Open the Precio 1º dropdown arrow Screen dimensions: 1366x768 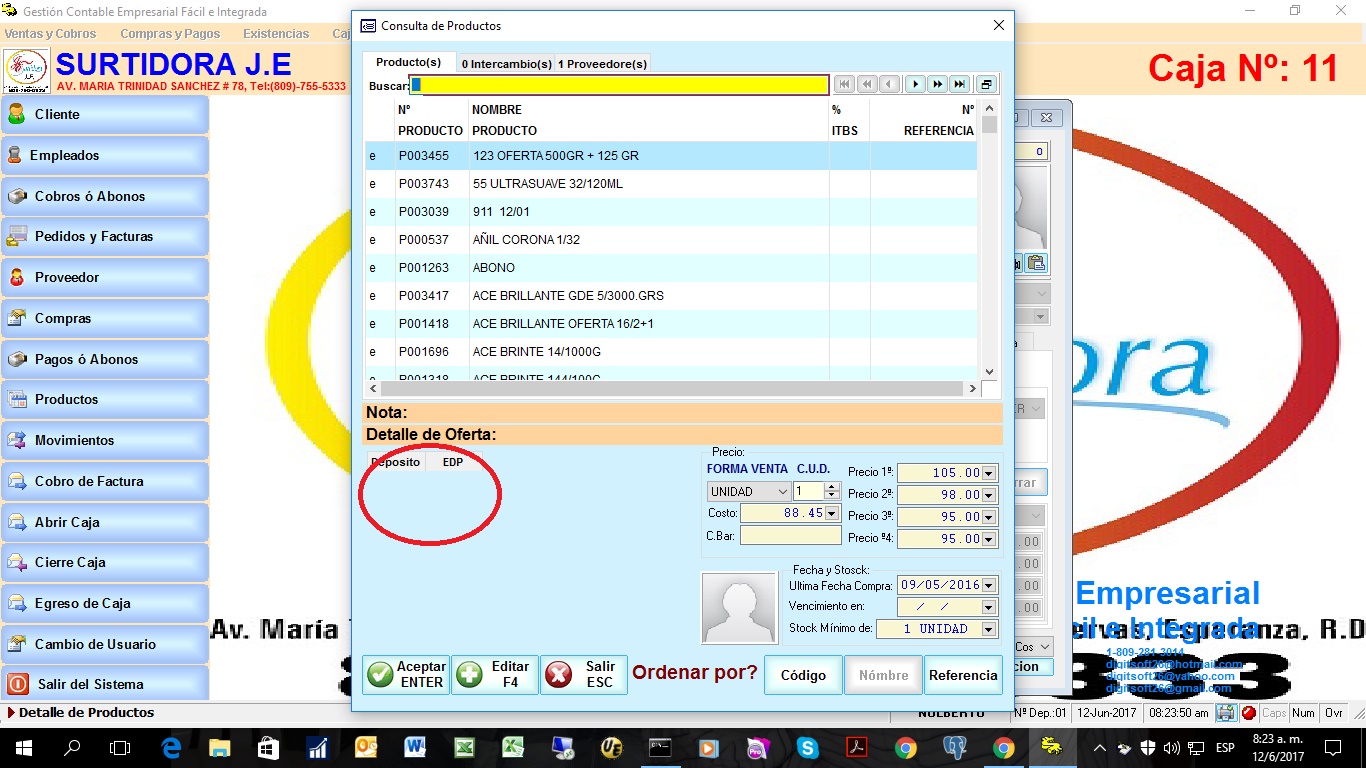[989, 473]
